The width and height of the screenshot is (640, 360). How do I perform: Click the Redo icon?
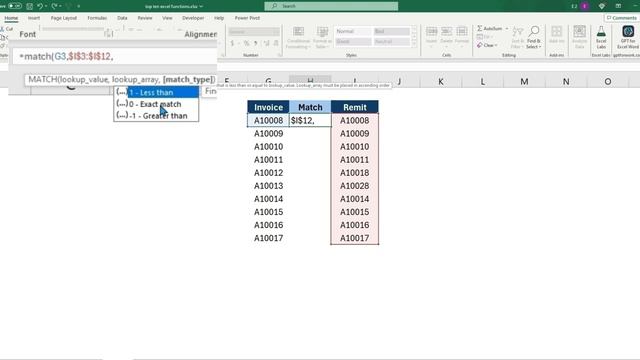(x=54, y=6)
